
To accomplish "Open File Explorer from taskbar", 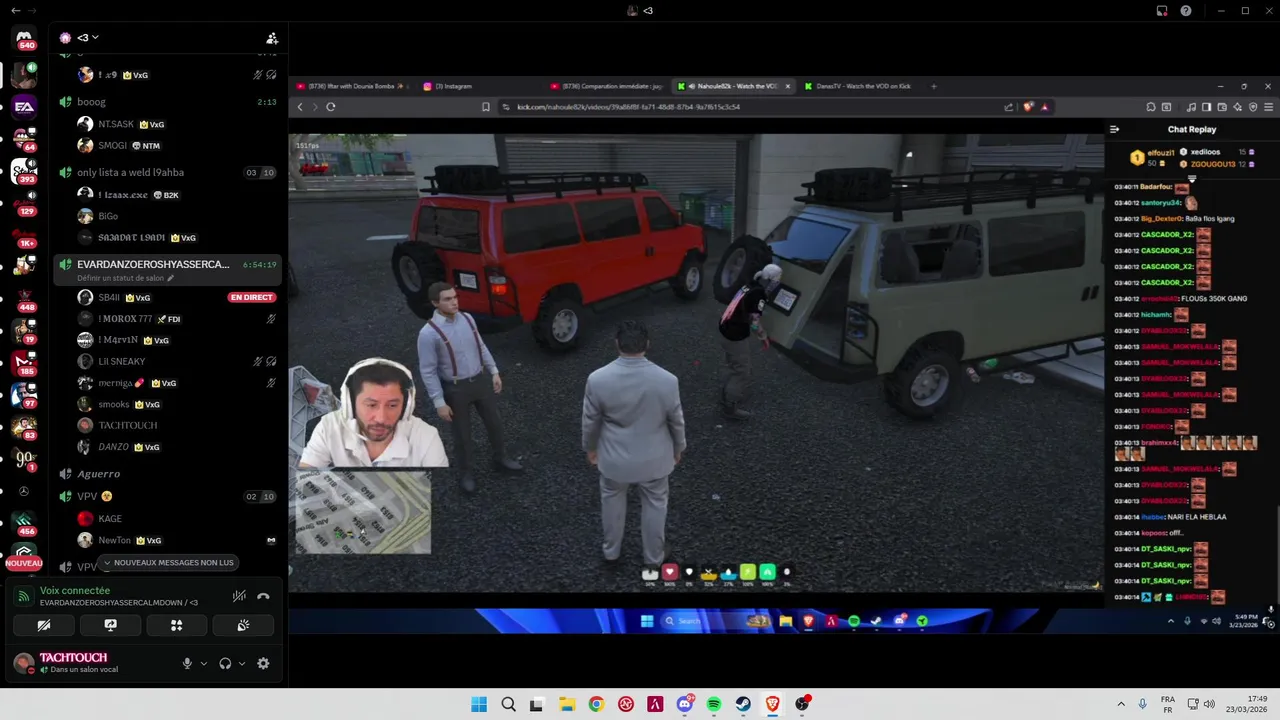I will coord(567,704).
